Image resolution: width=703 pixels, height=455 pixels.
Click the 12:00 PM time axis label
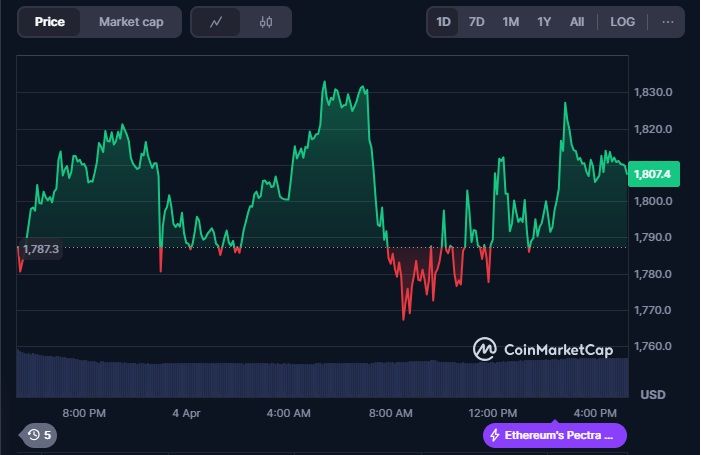[x=493, y=413]
